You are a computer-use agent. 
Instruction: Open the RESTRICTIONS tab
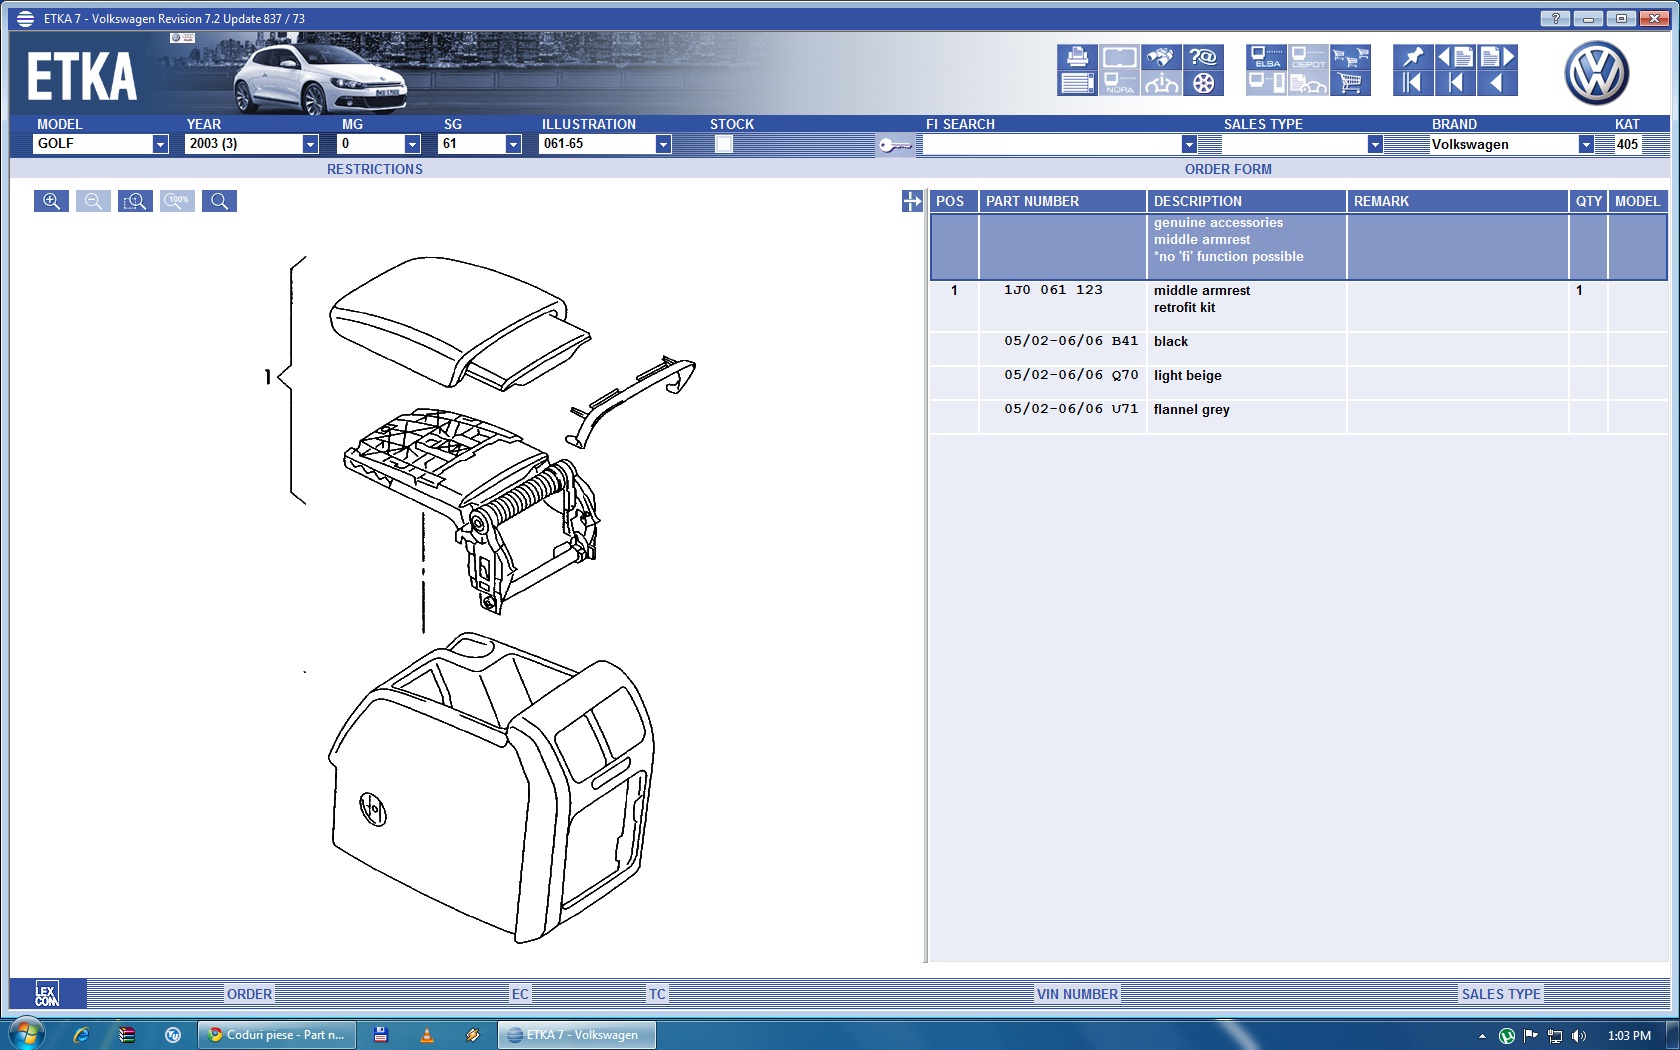(375, 169)
